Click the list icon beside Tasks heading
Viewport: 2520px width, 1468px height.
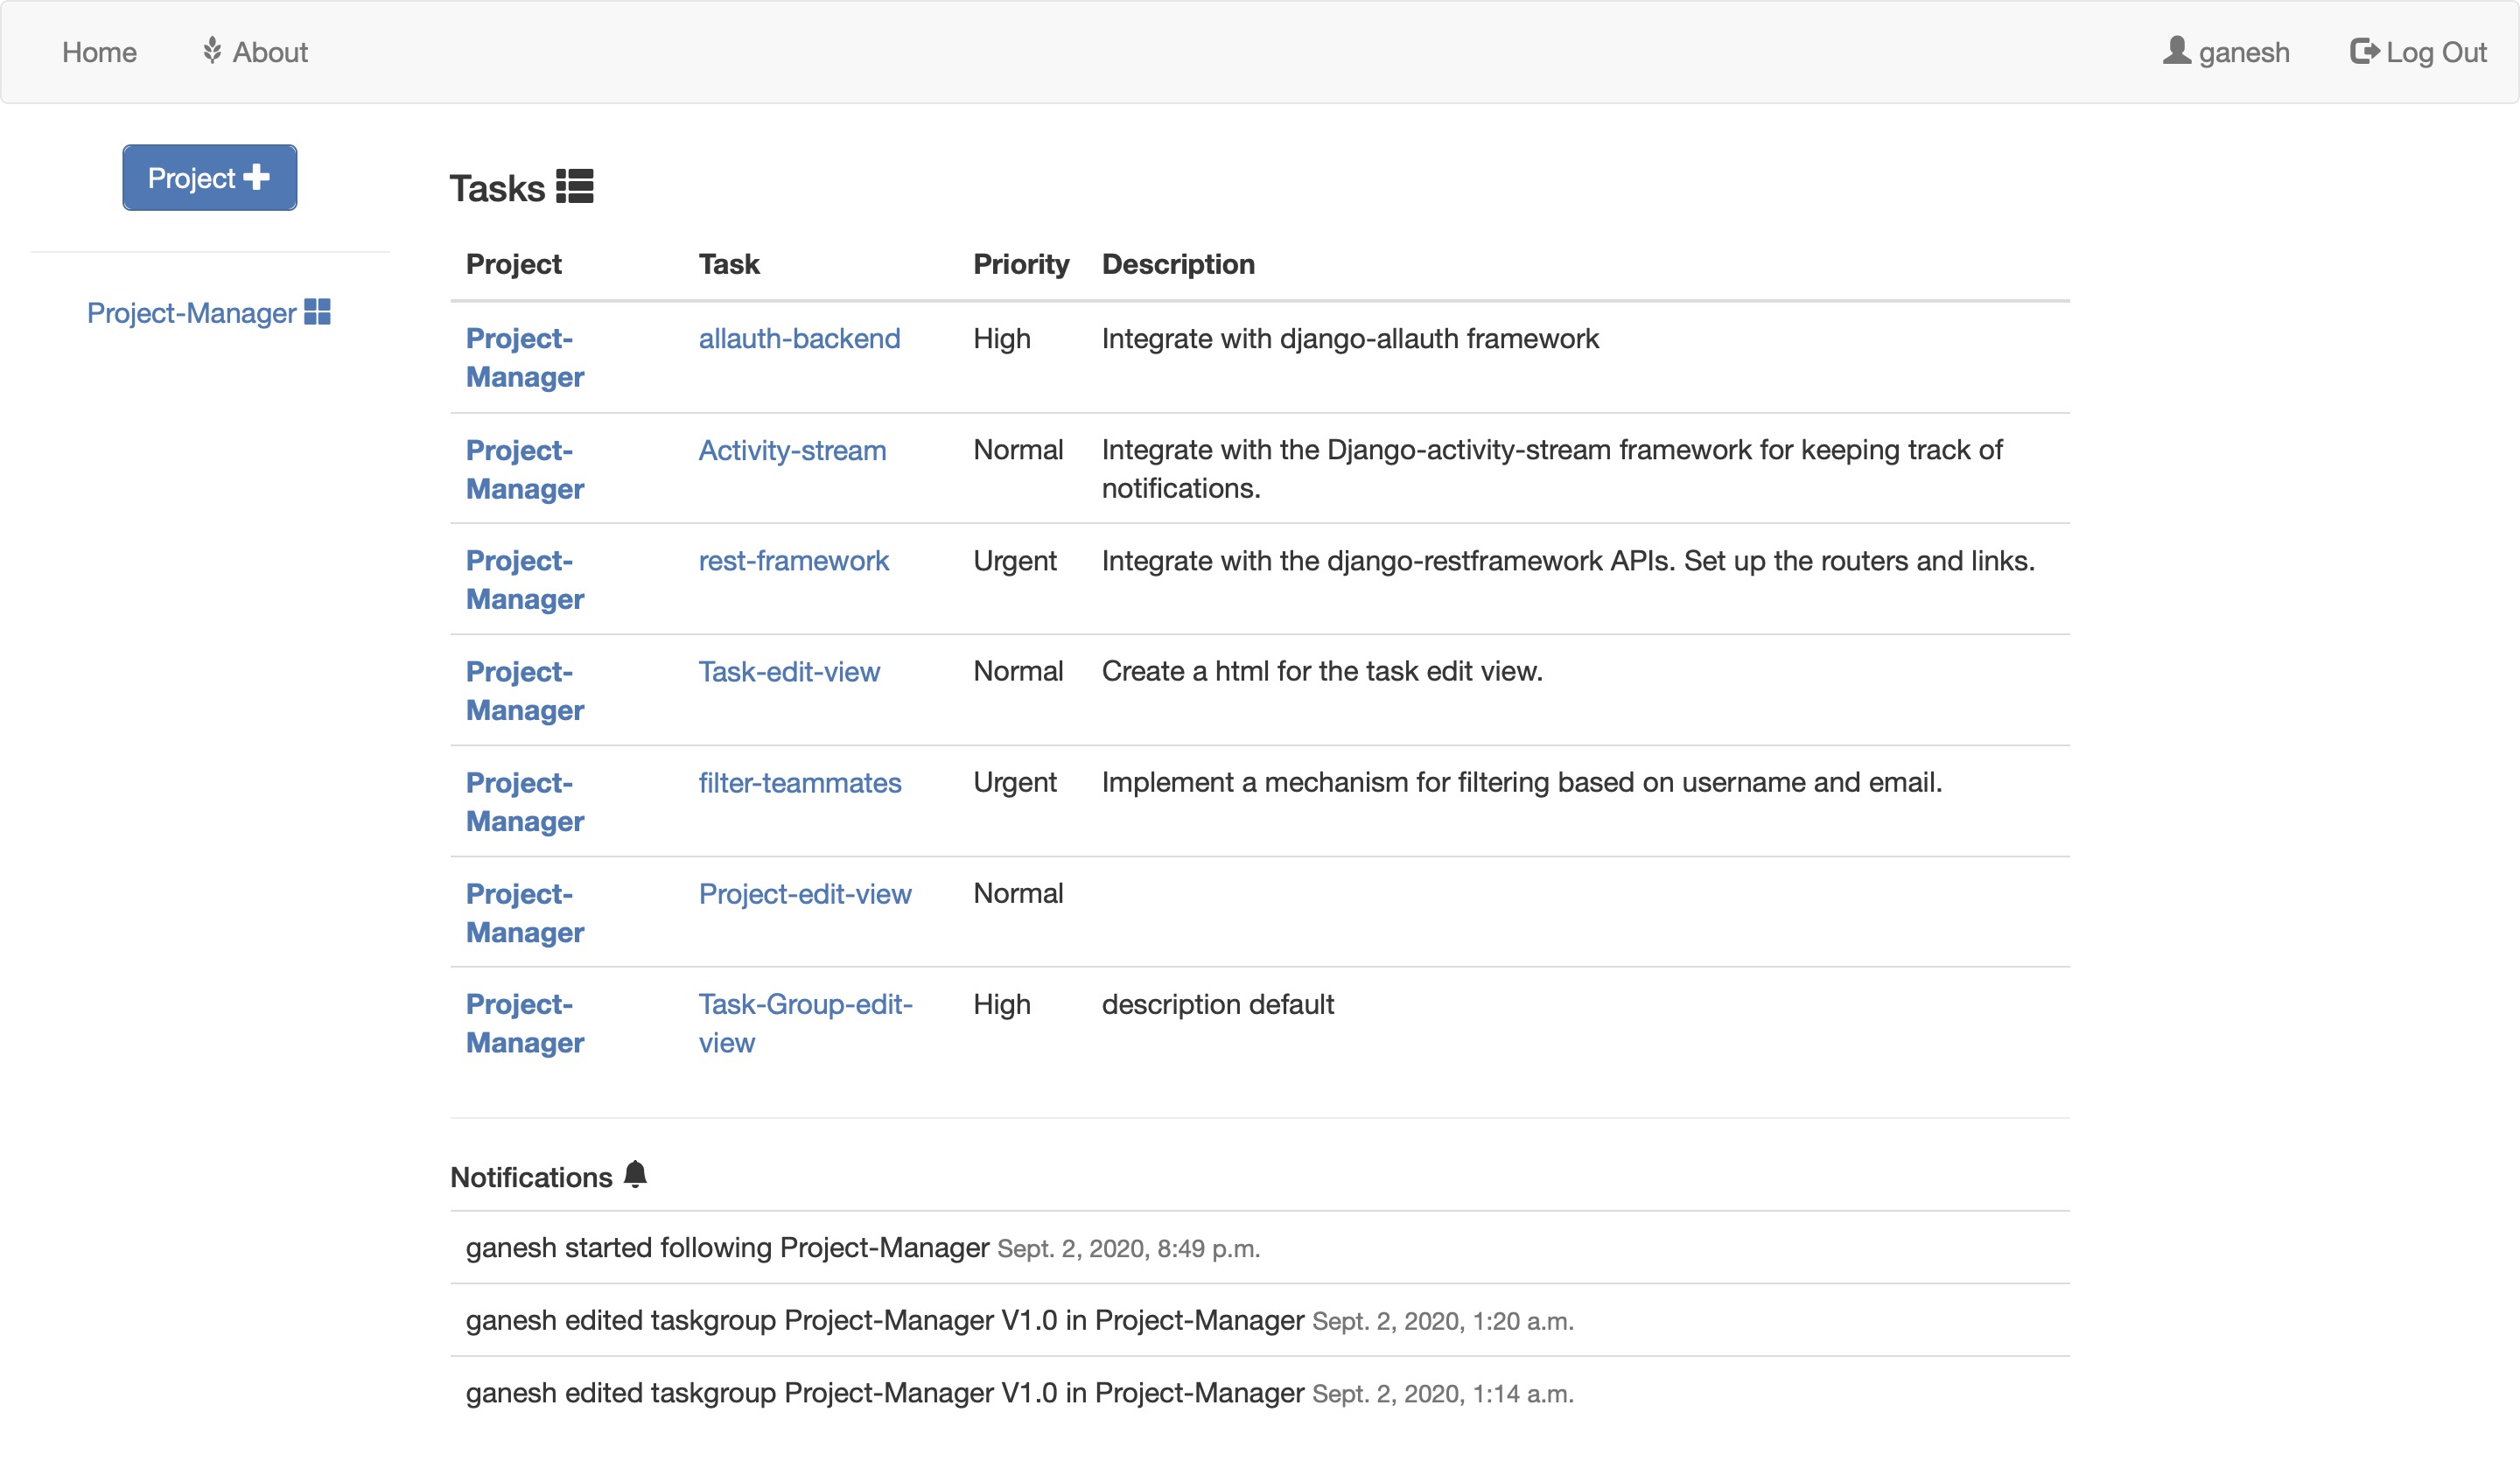tap(574, 187)
